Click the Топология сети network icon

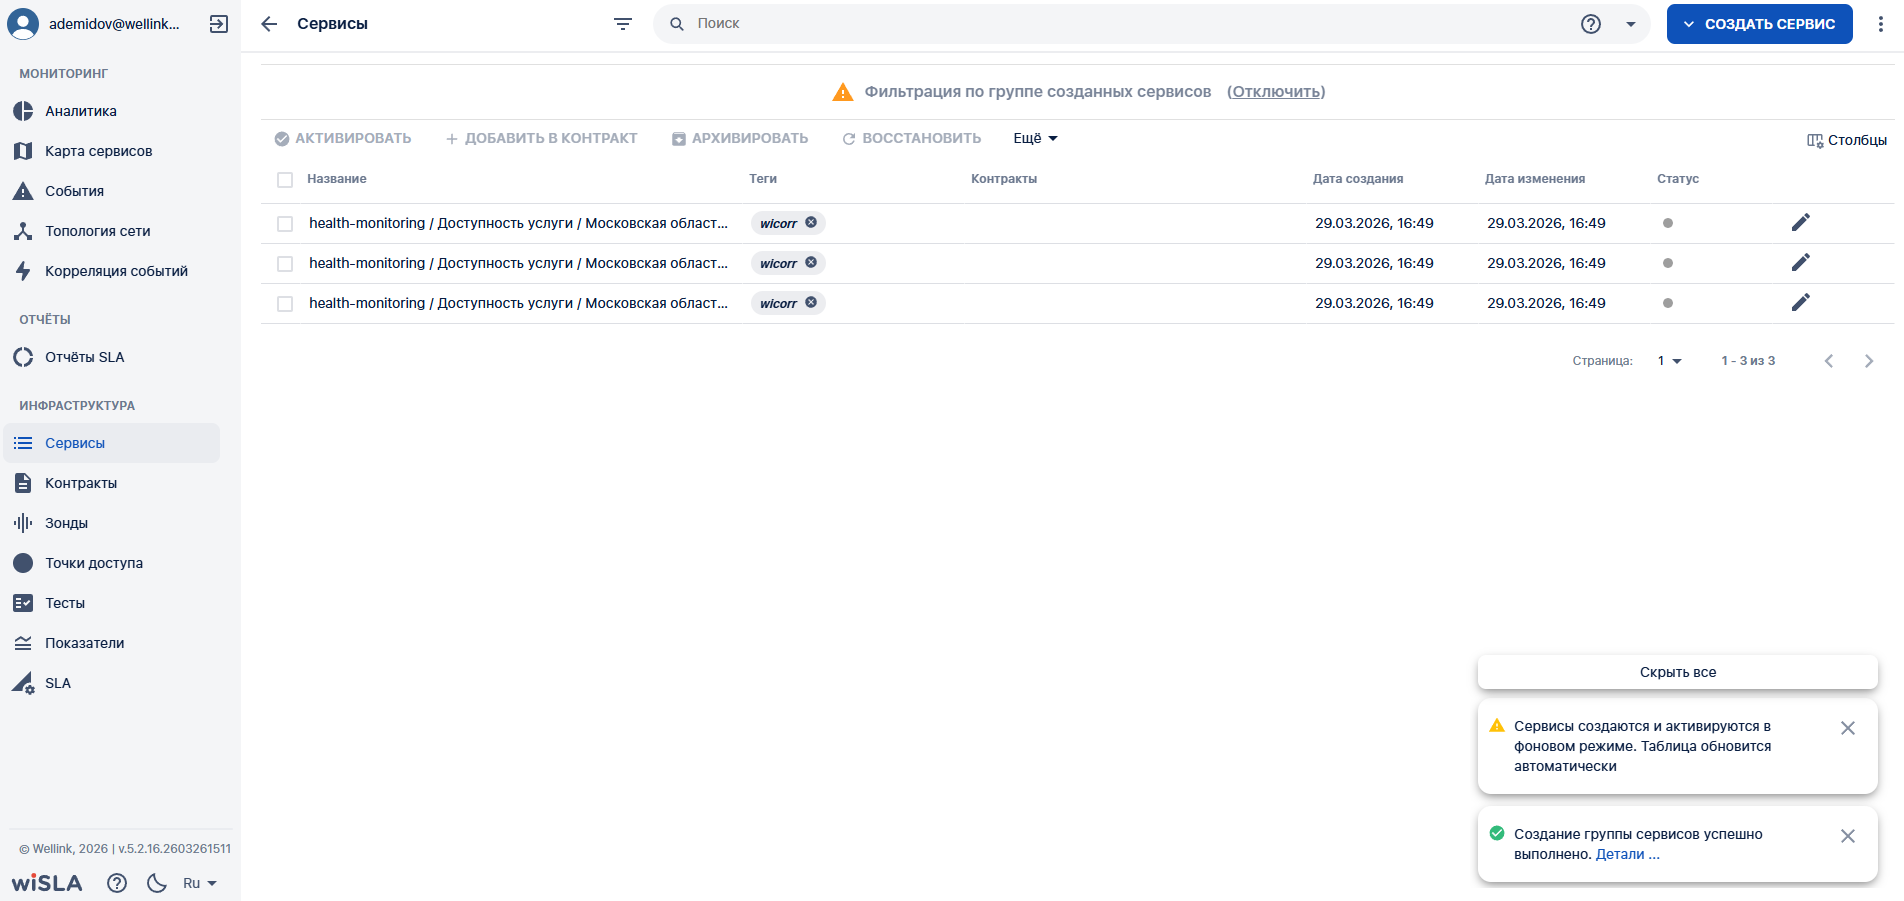pyautogui.click(x=23, y=231)
